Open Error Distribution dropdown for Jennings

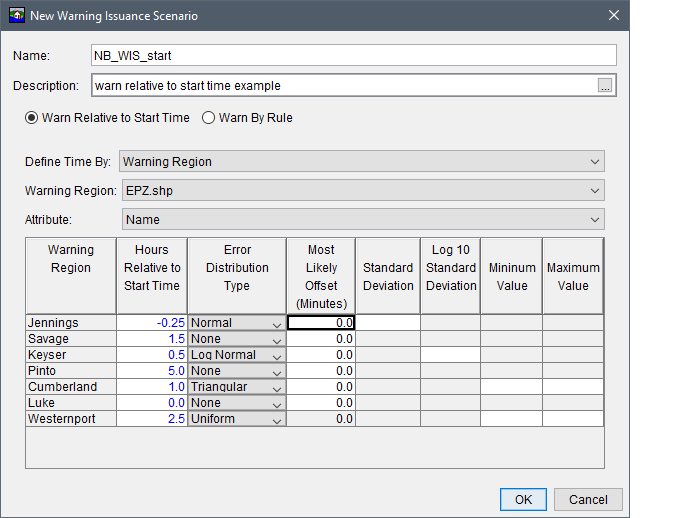(236, 323)
